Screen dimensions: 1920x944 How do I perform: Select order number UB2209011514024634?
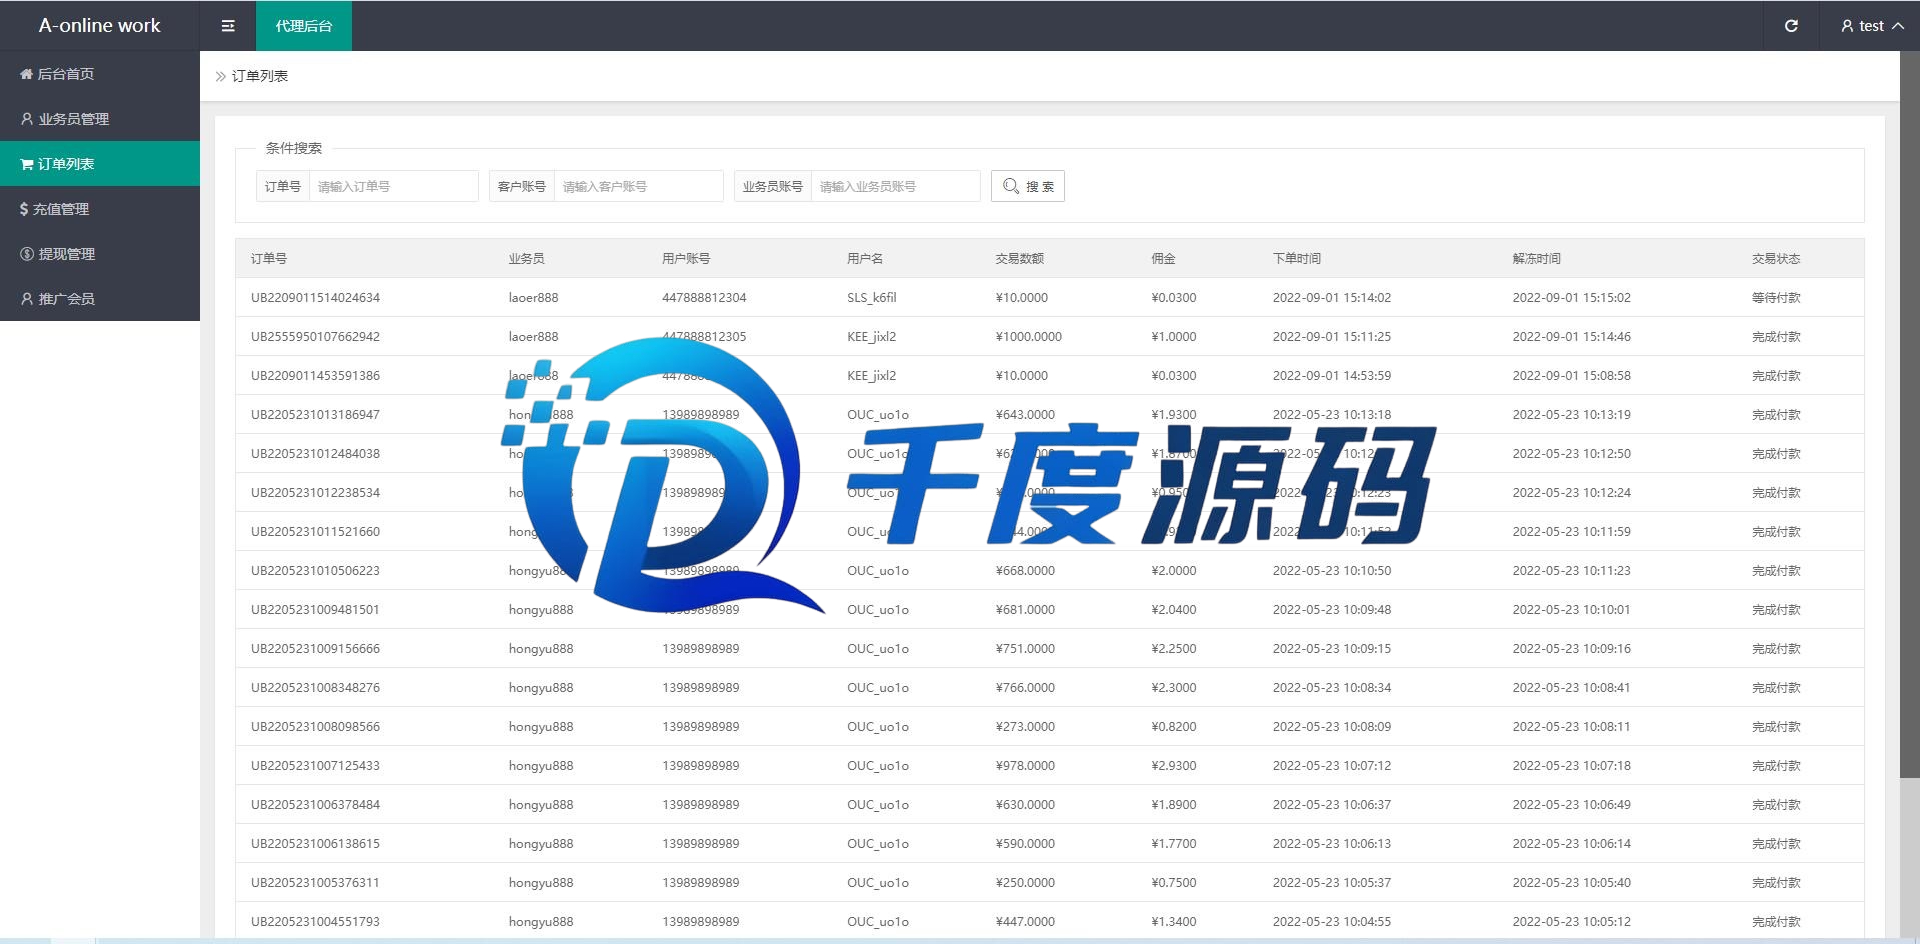point(315,297)
